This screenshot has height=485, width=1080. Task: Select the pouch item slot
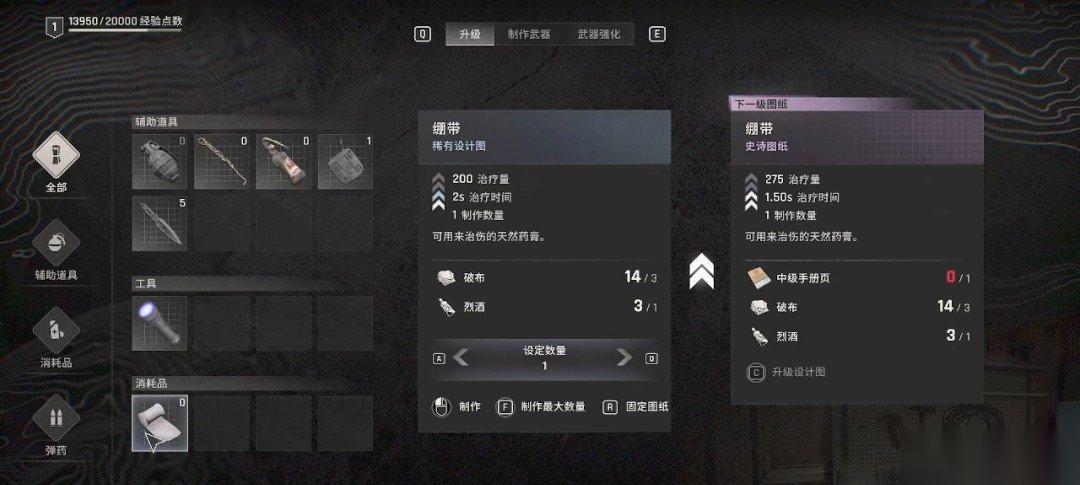(x=345, y=162)
